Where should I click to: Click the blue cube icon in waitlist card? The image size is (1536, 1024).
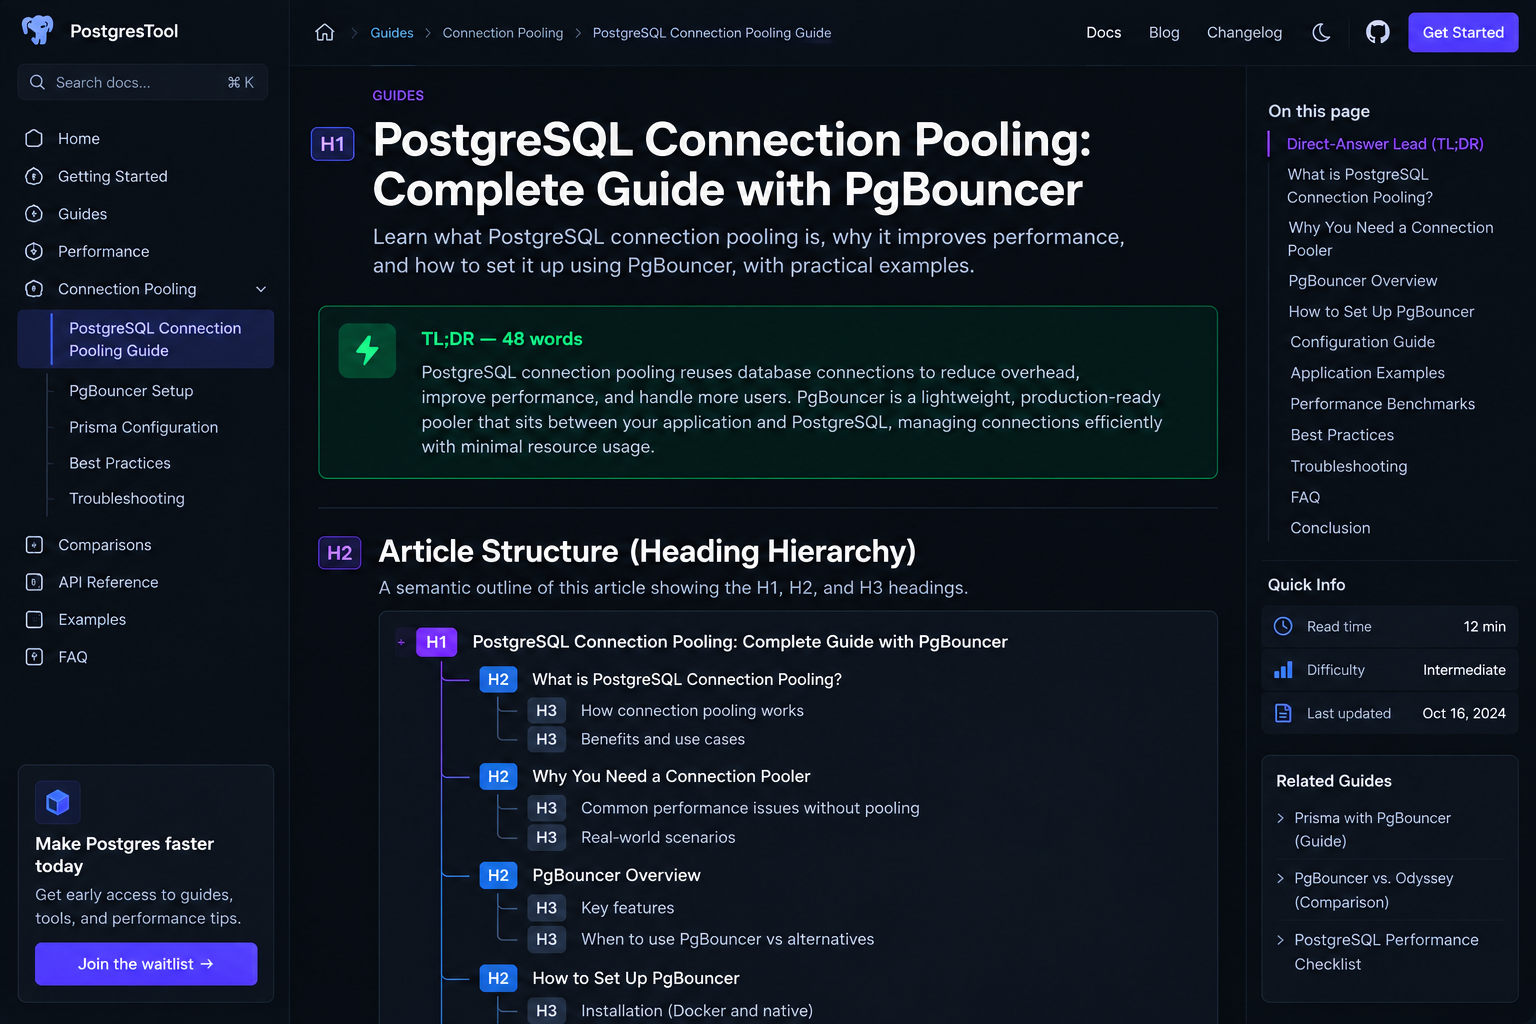pyautogui.click(x=58, y=802)
